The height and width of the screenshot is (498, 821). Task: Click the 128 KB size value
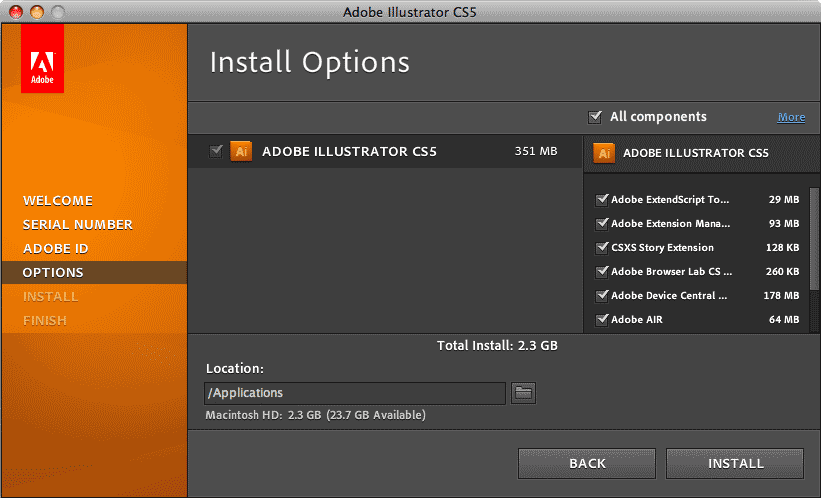pyautogui.click(x=782, y=248)
